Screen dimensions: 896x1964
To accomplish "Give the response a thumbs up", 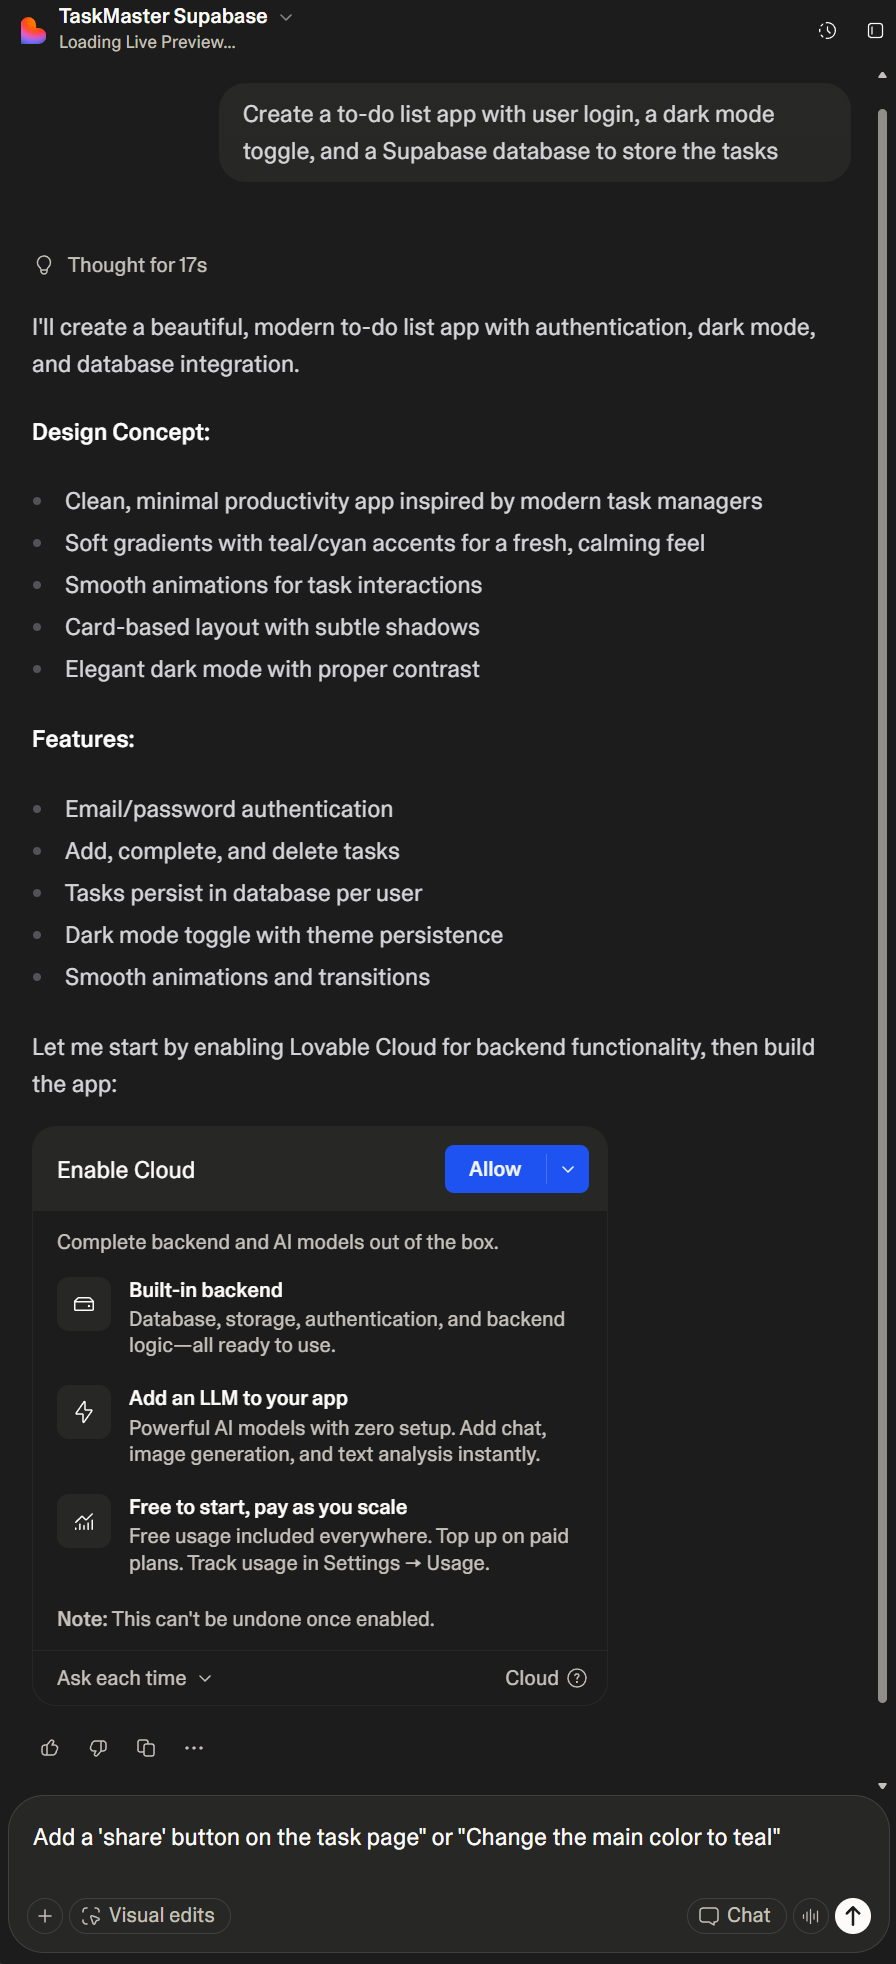I will [50, 1748].
